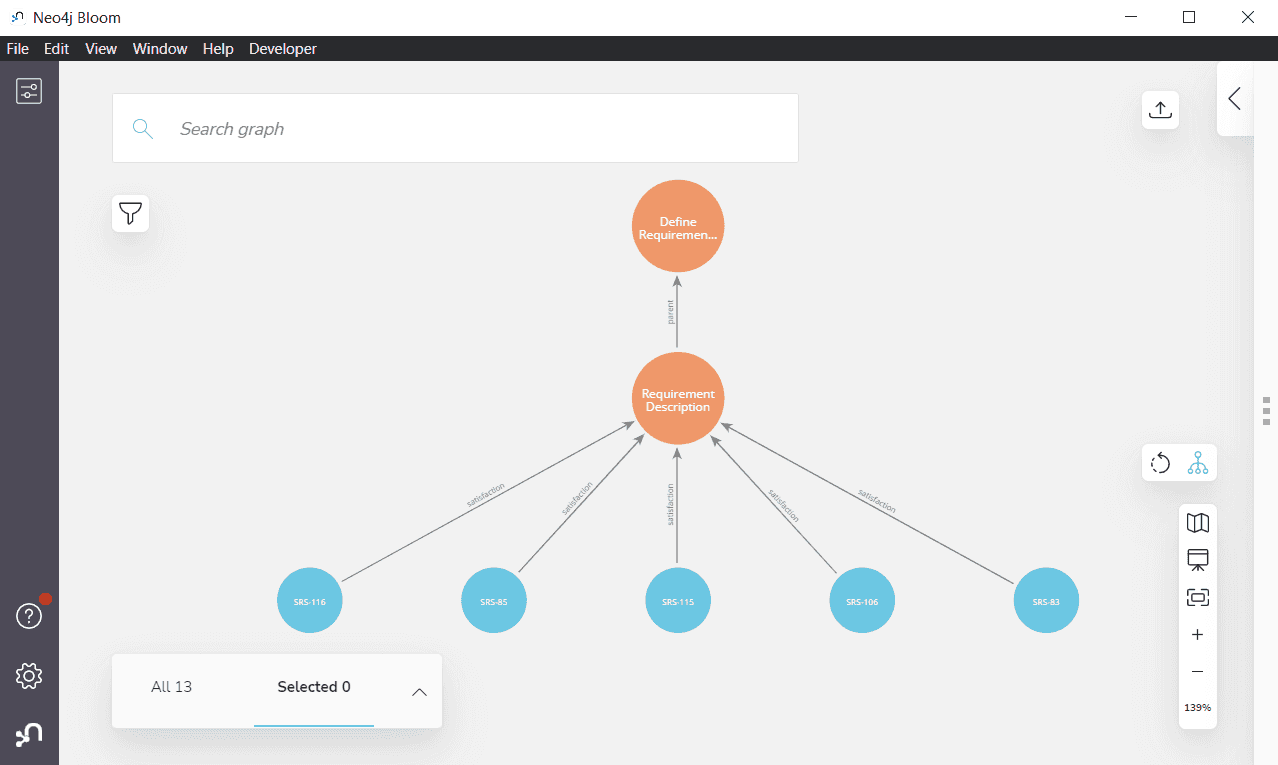Click the Neo4j logo in sidebar

tap(29, 736)
